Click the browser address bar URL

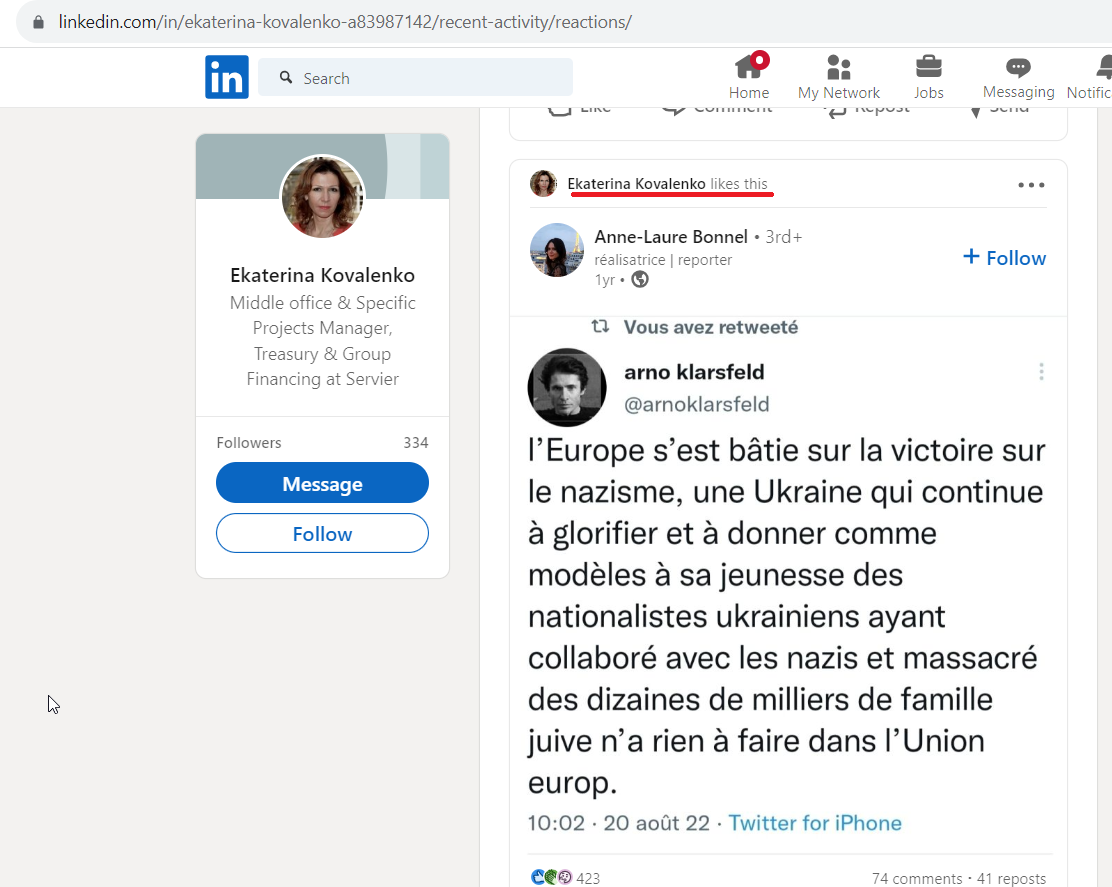(x=345, y=22)
